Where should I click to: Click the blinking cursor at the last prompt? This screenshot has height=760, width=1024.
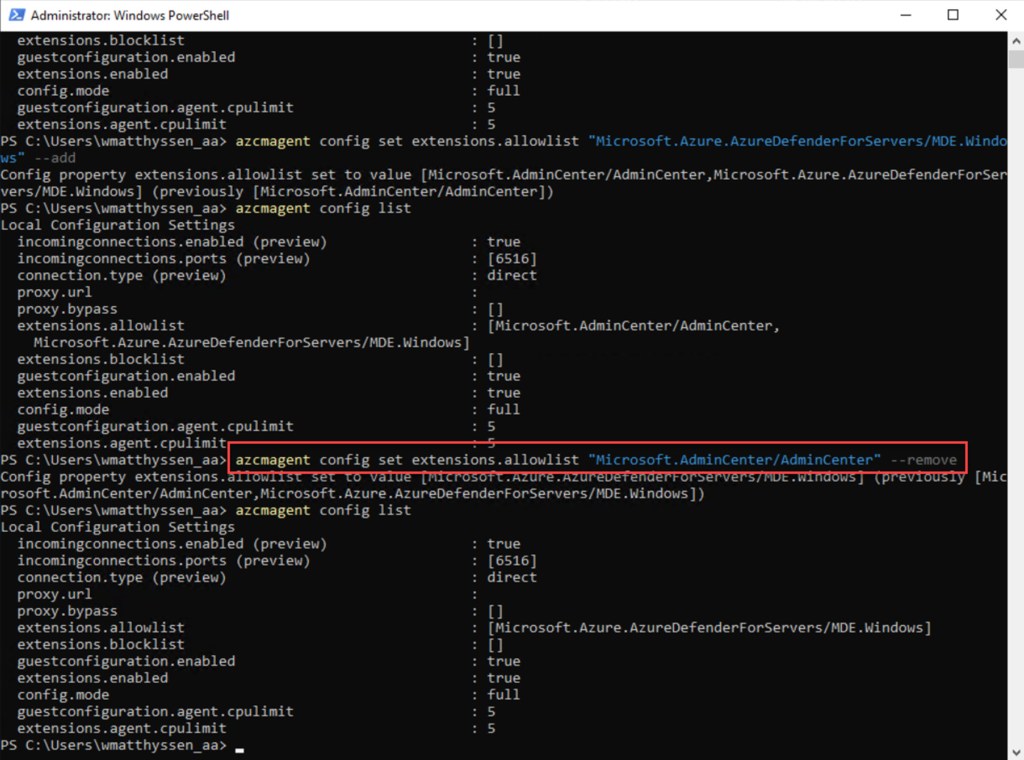(x=240, y=747)
